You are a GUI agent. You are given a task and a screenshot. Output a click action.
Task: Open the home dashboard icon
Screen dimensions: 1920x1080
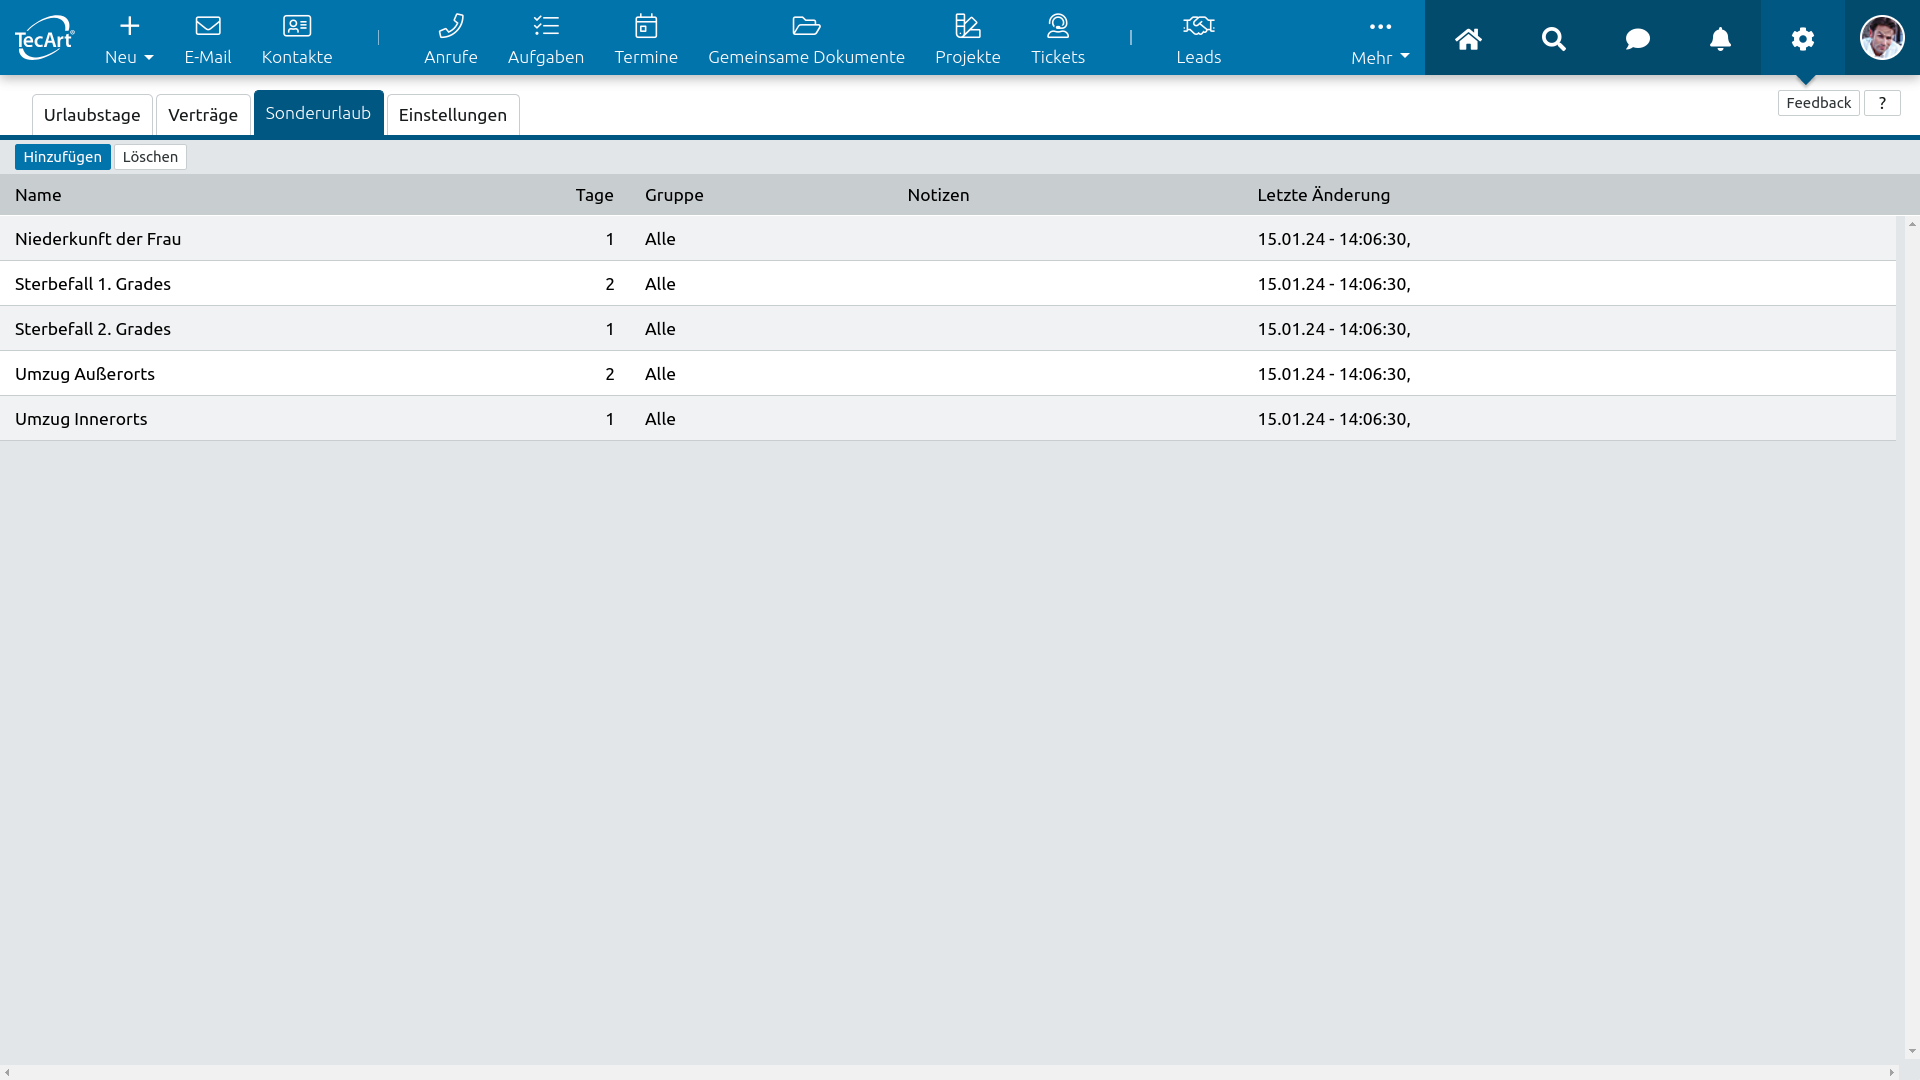[x=1467, y=39]
